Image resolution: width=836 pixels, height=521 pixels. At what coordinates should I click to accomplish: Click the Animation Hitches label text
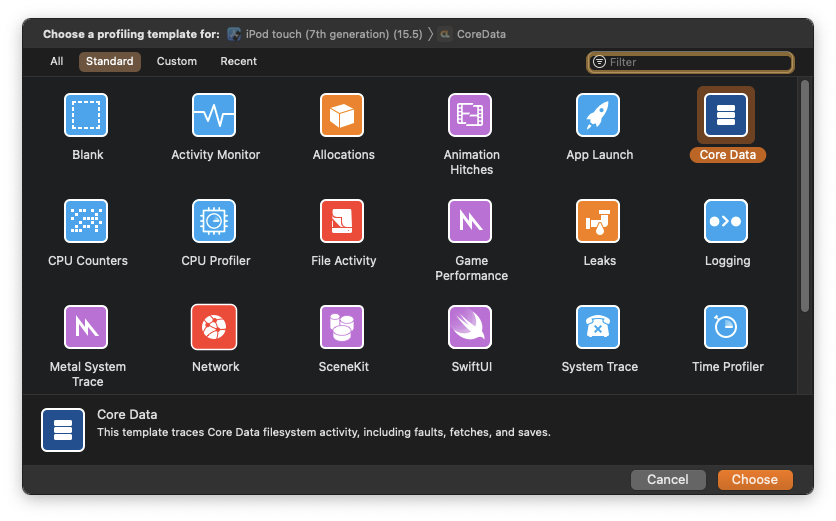click(x=471, y=162)
